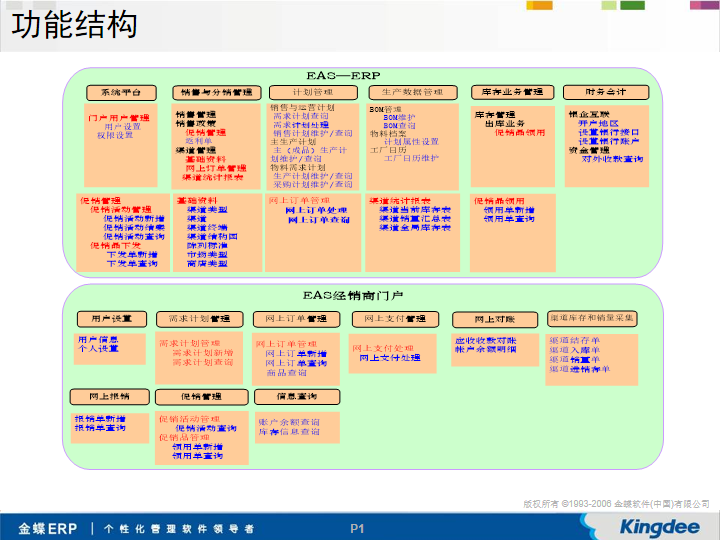Select the 商店类型 entry
The width and height of the screenshot is (720, 540).
click(208, 264)
